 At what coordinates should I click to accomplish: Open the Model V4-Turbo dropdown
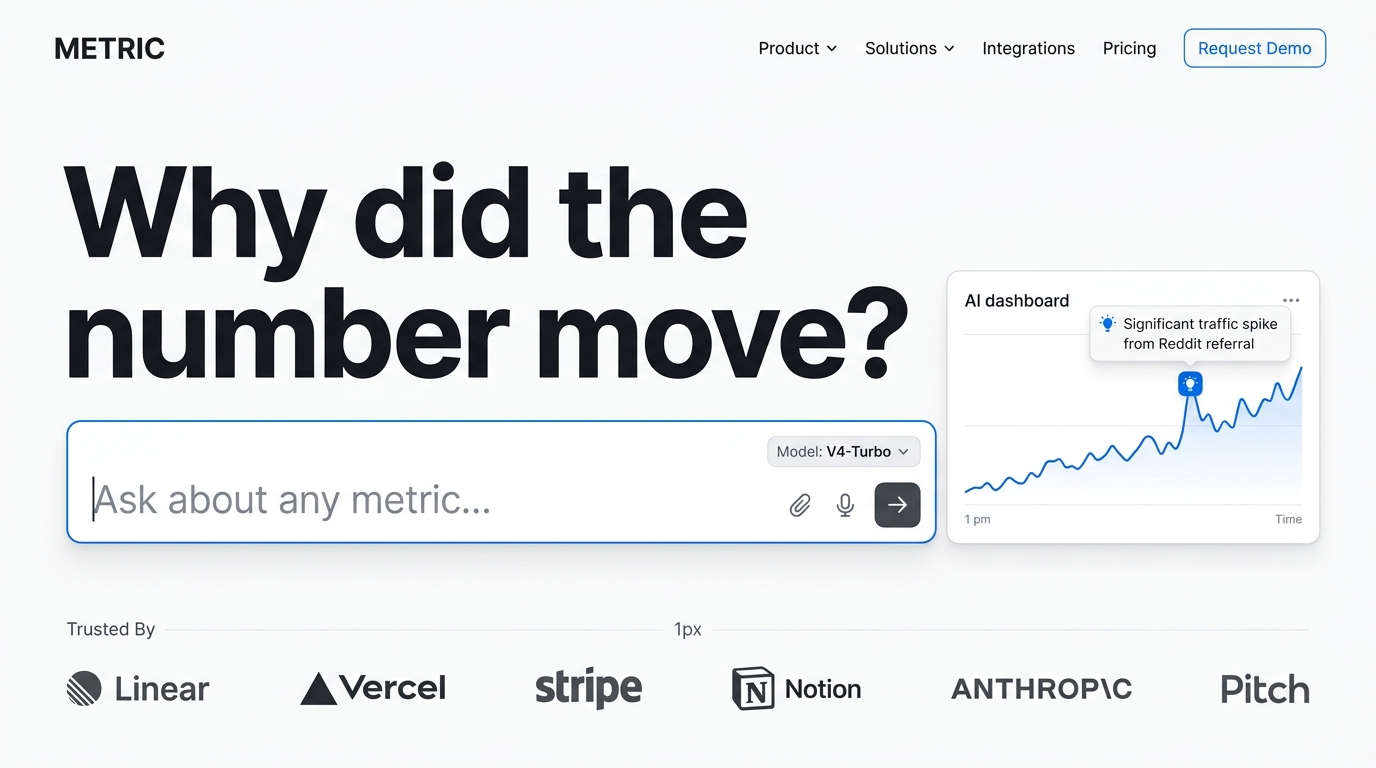(843, 452)
